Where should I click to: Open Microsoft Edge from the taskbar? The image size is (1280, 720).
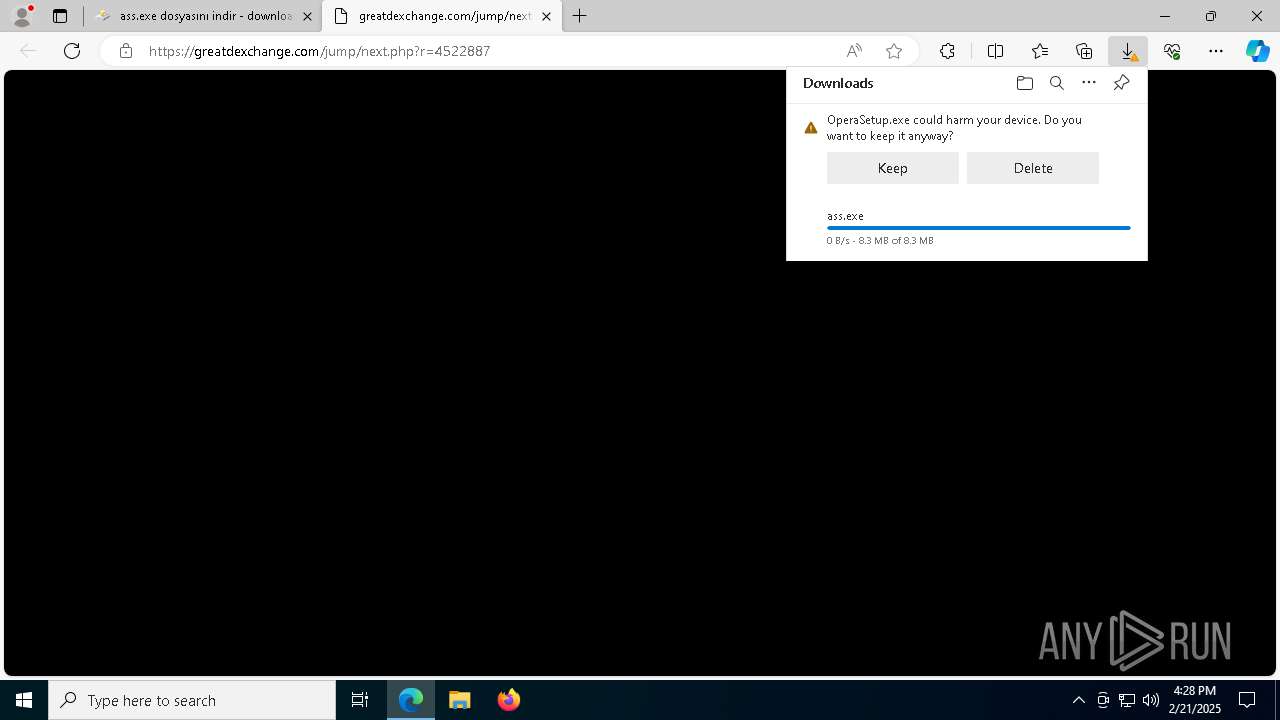pyautogui.click(x=411, y=700)
